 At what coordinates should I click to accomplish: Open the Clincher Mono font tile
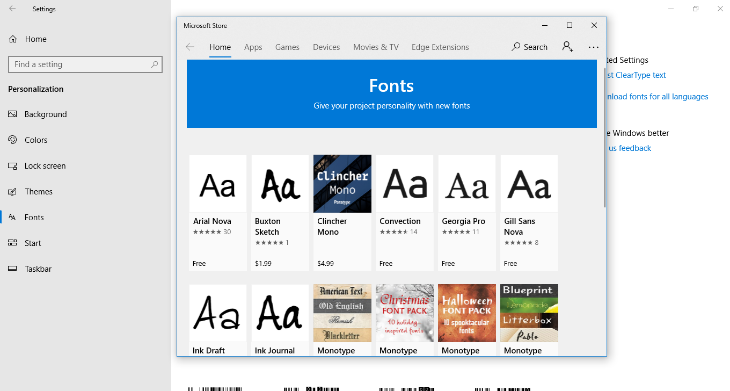(342, 184)
